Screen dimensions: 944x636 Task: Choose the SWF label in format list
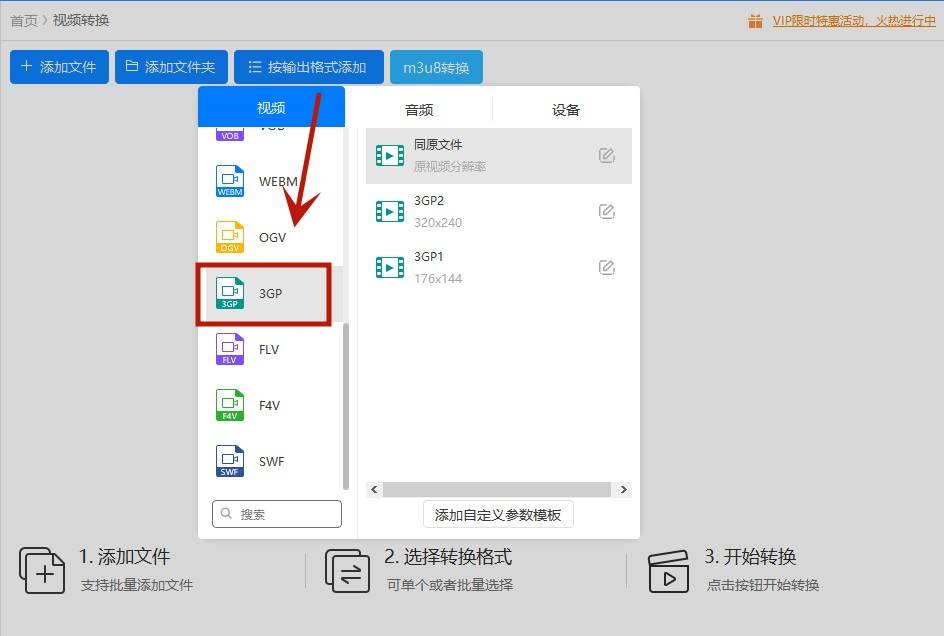[x=272, y=461]
